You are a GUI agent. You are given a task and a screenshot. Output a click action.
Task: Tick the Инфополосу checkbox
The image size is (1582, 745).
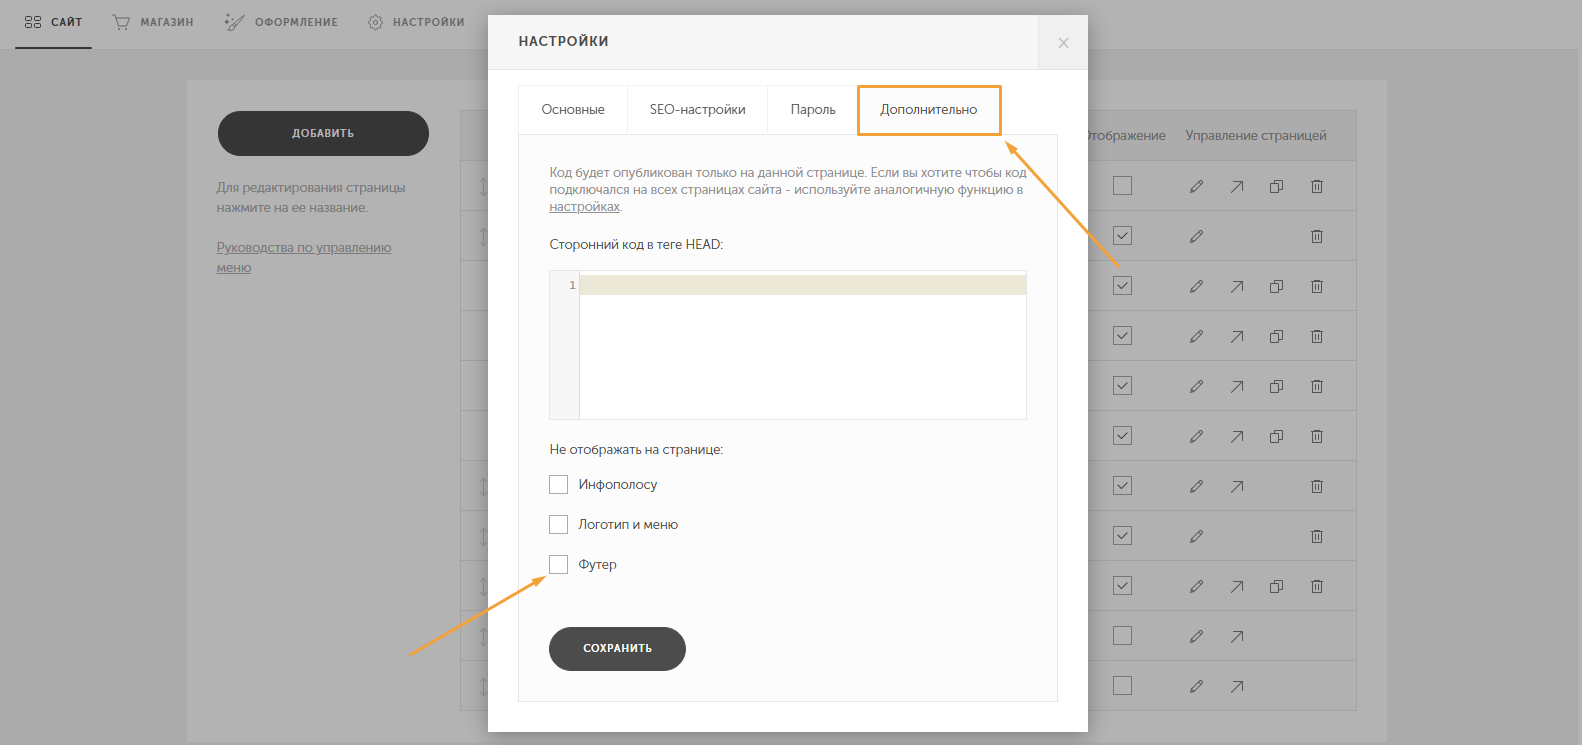[558, 485]
